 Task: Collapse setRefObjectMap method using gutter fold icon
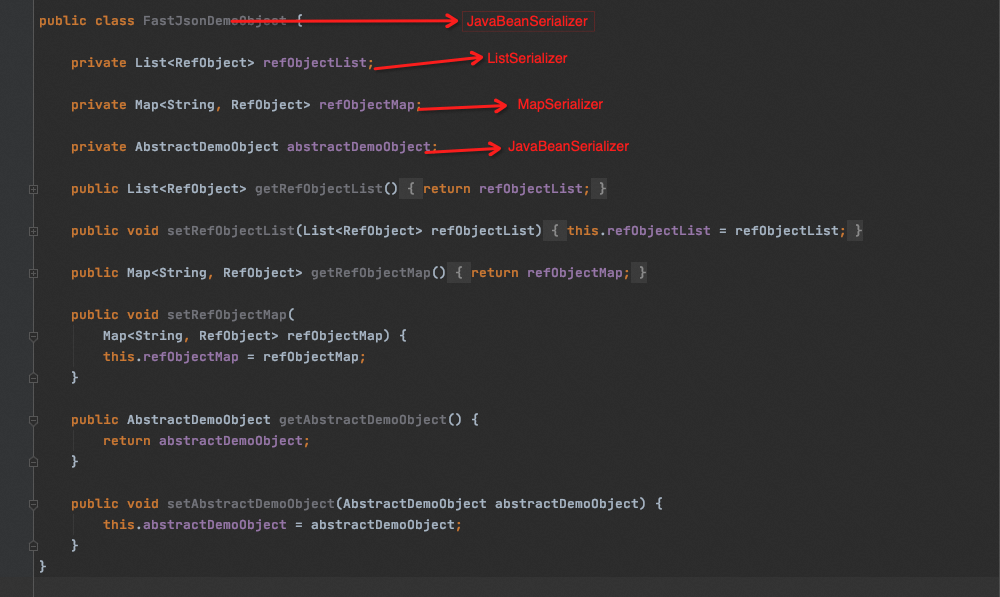(33, 336)
